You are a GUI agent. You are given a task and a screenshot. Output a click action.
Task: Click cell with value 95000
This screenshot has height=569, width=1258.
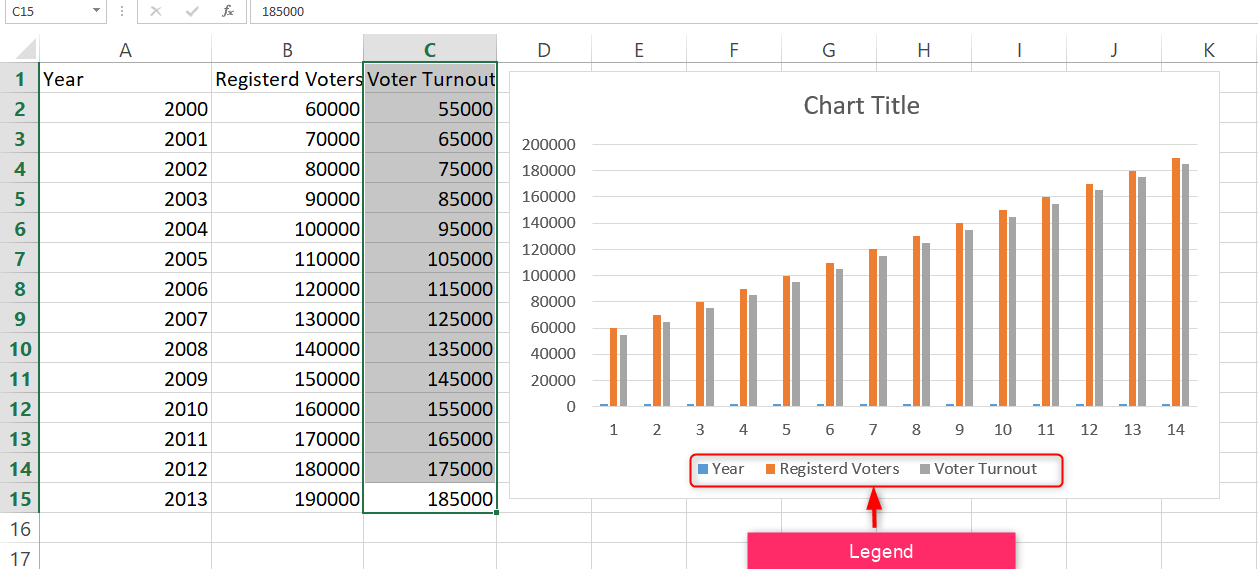[x=430, y=228]
